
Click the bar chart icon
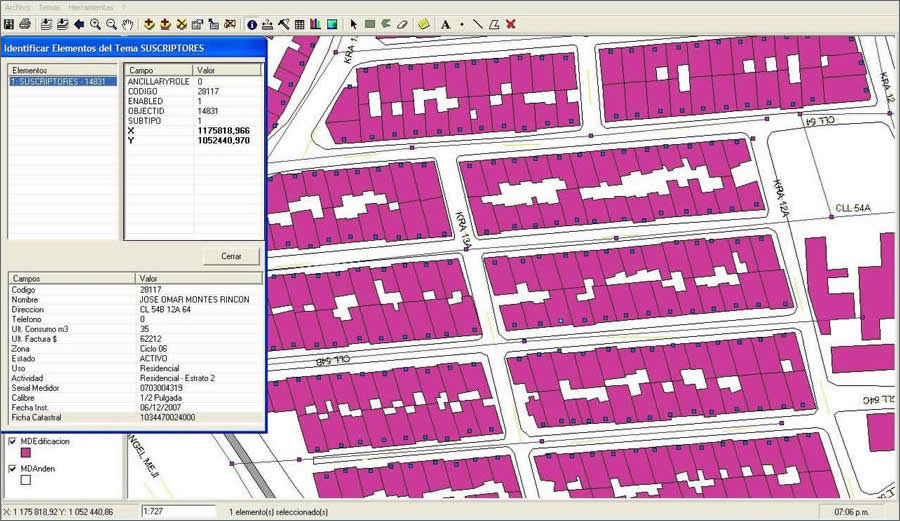tap(316, 23)
